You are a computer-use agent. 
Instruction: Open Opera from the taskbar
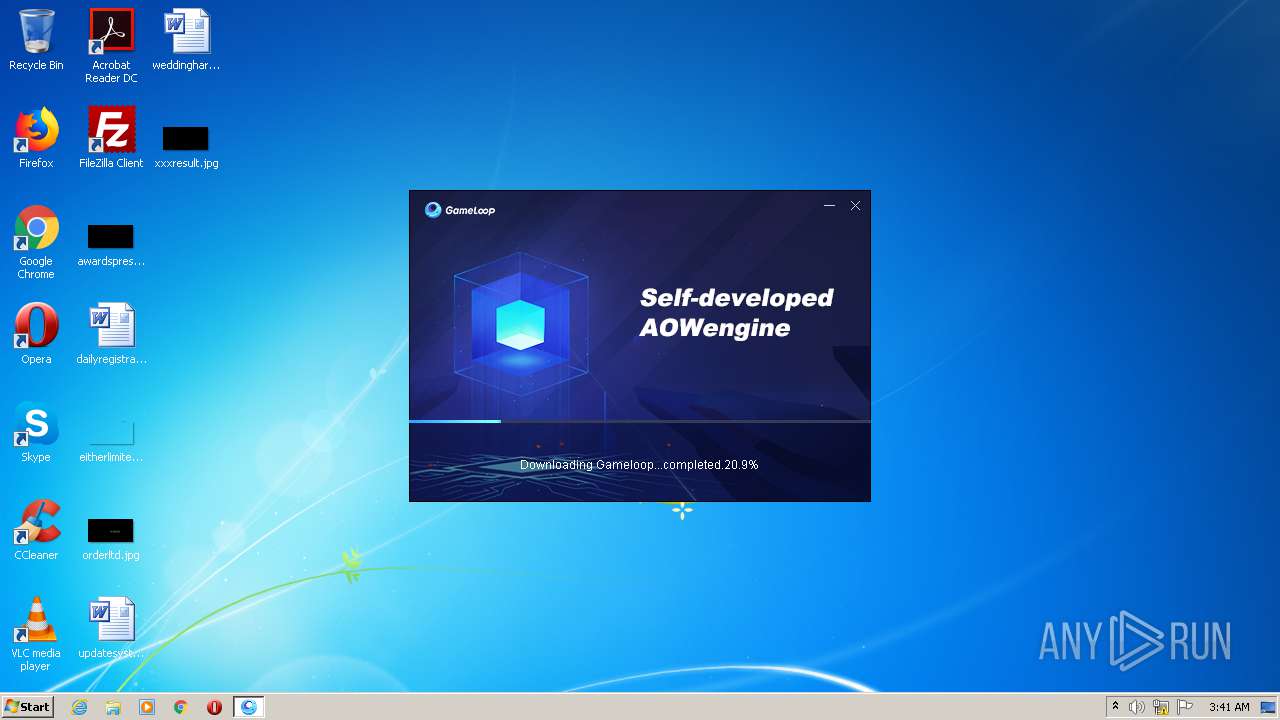[214, 707]
